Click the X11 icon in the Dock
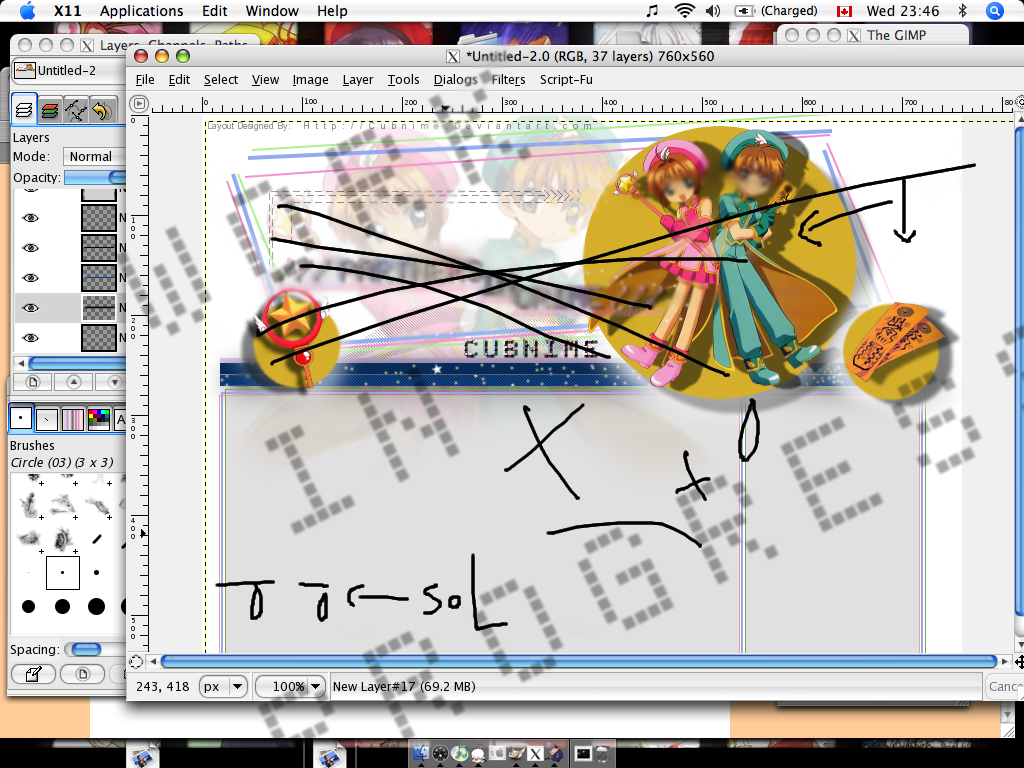 (536, 754)
